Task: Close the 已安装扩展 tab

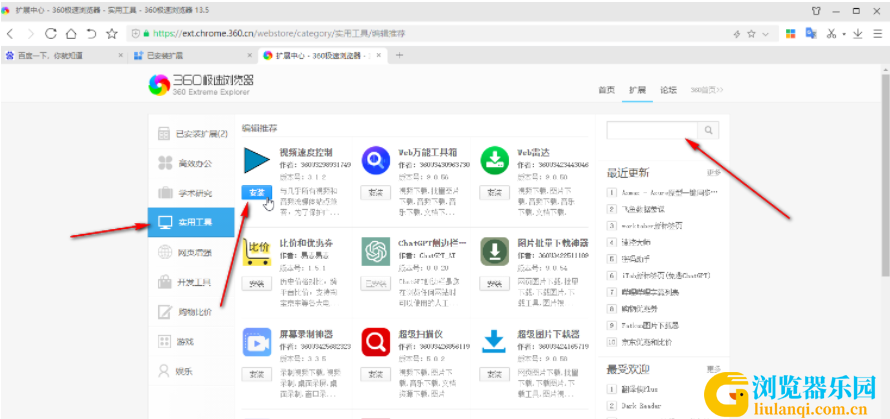Action: [250, 55]
